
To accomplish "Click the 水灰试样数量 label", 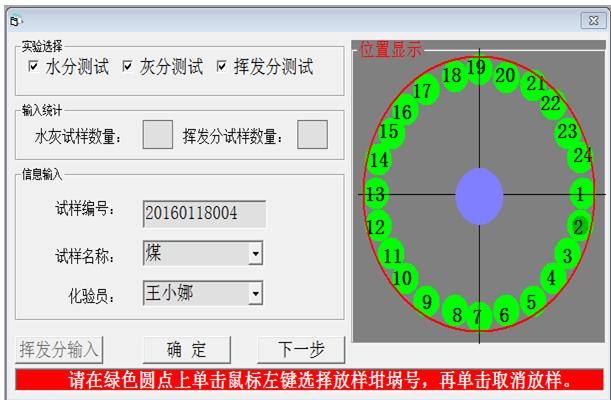I will (x=78, y=137).
